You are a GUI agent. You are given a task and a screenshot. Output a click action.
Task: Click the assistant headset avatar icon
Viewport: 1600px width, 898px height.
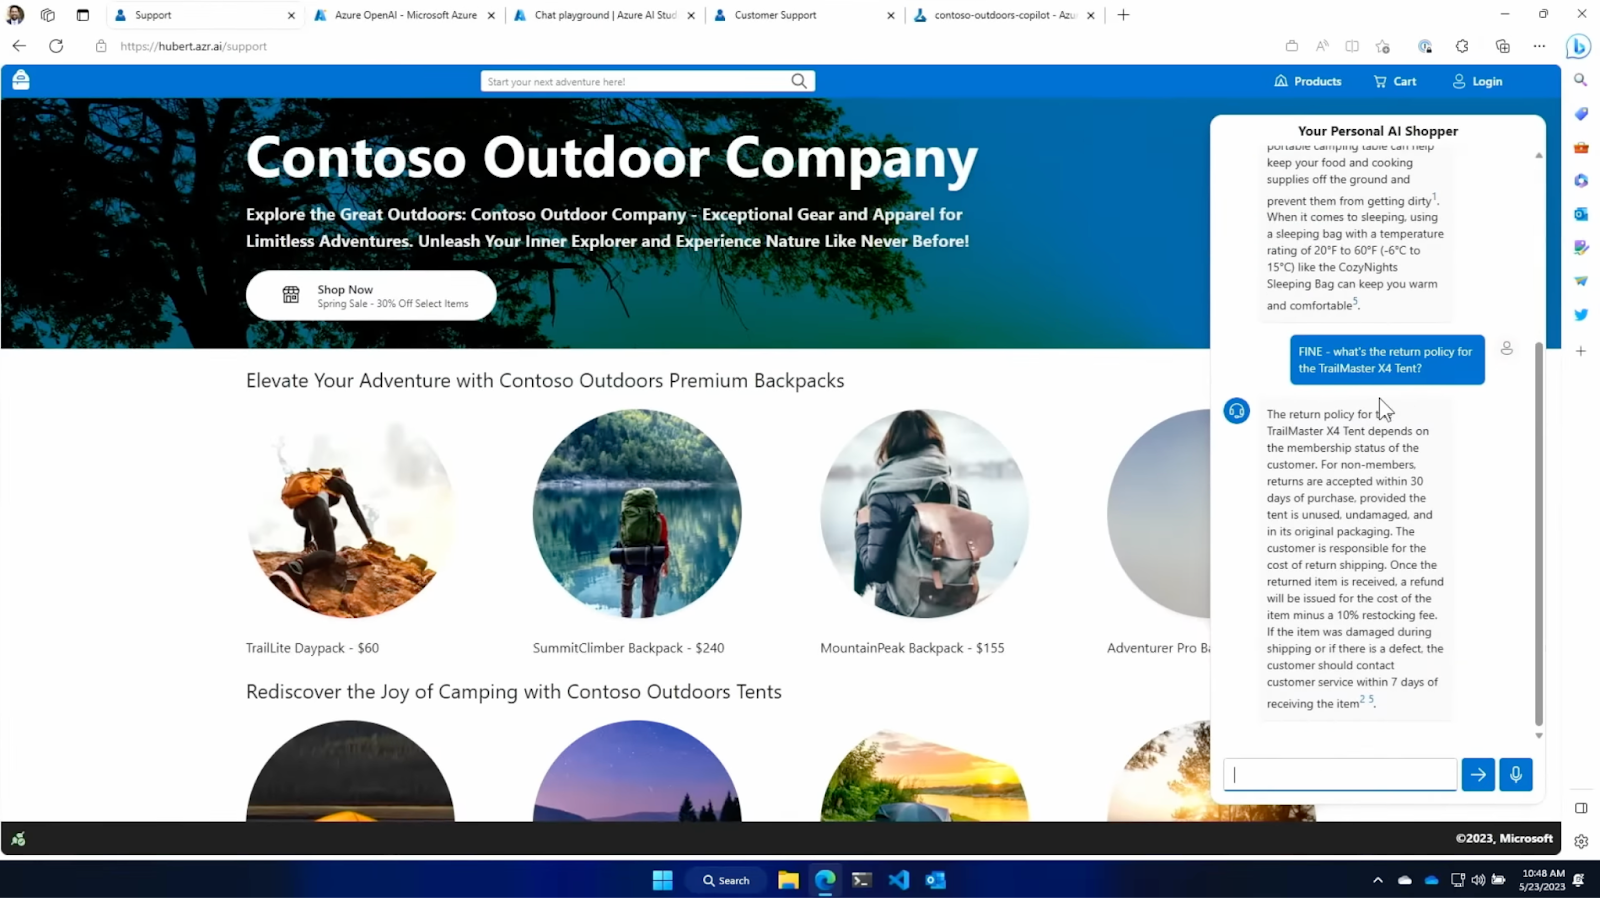click(x=1237, y=411)
